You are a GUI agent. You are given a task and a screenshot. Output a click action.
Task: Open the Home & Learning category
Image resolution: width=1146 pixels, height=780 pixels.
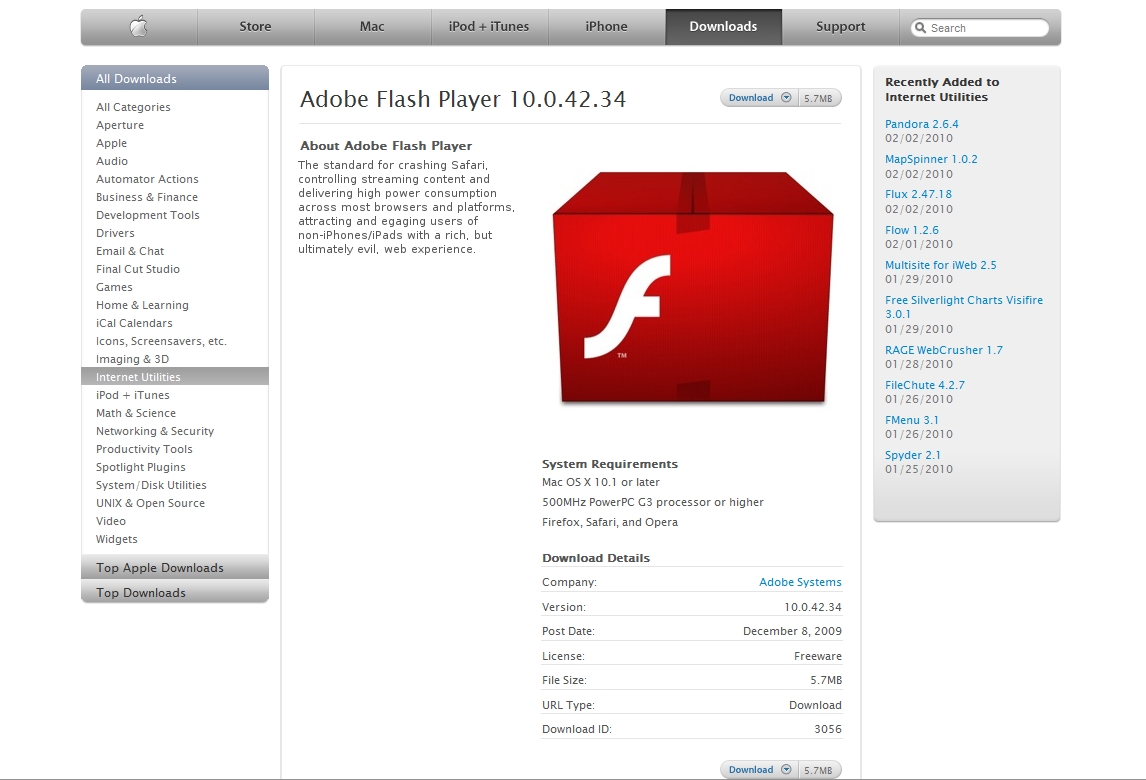[x=143, y=305]
